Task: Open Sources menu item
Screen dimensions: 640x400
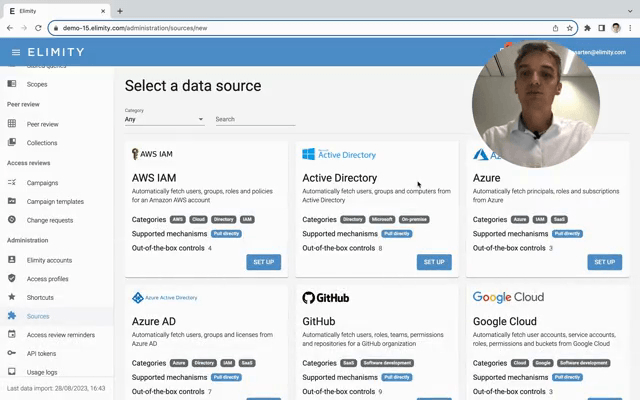Action: 38,316
